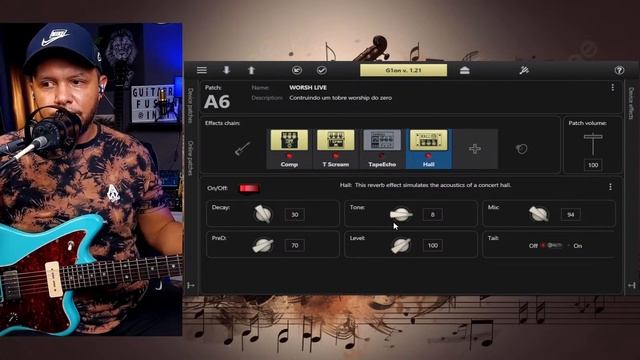Open the Hall effect three-dot options menu
The image size is (640, 360).
pos(610,187)
